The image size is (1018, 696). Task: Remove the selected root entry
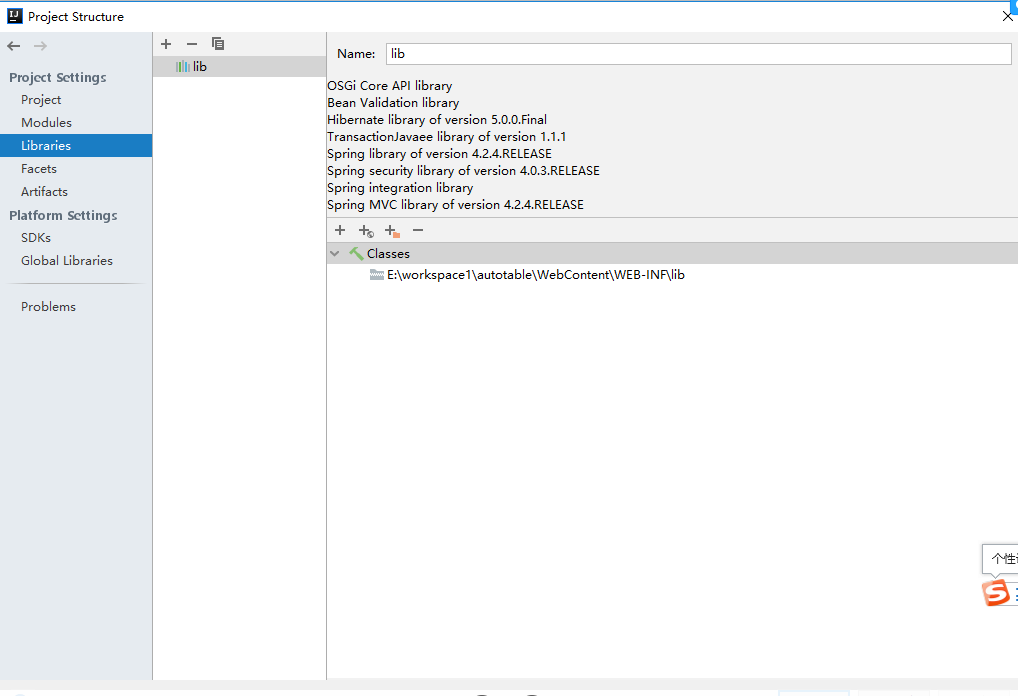(x=418, y=230)
